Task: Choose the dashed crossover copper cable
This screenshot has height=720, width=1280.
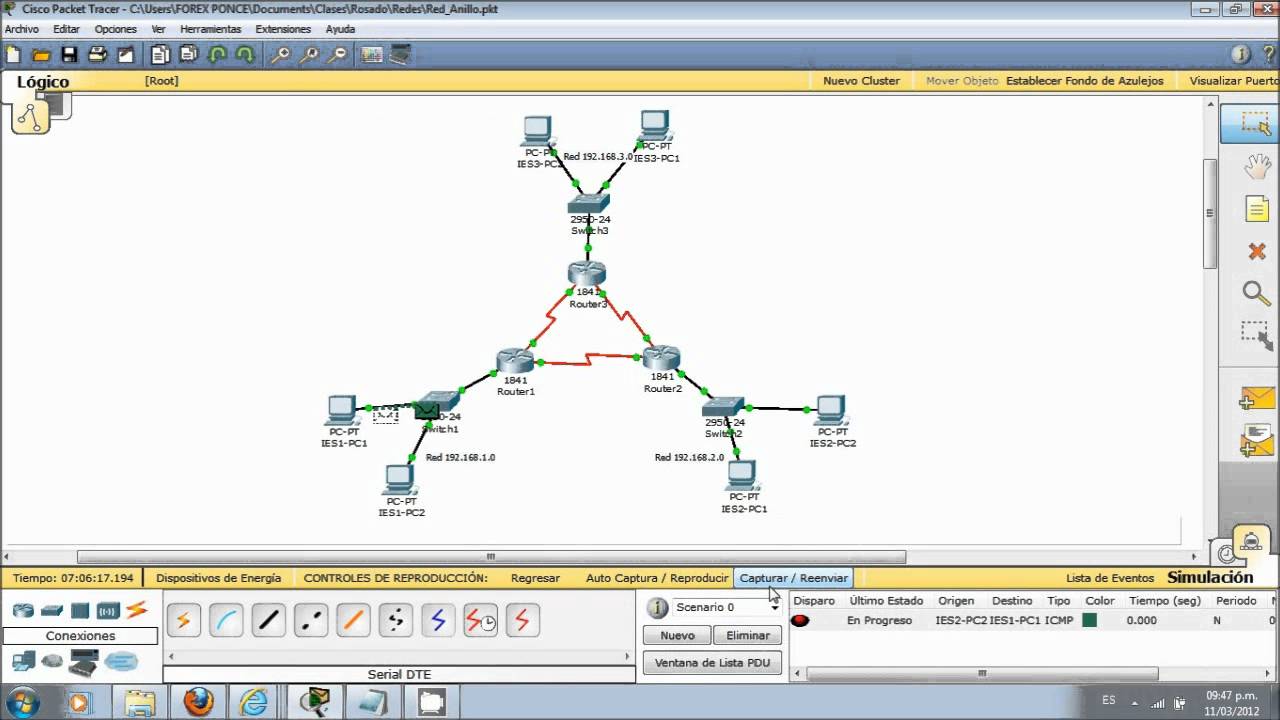Action: 311,621
